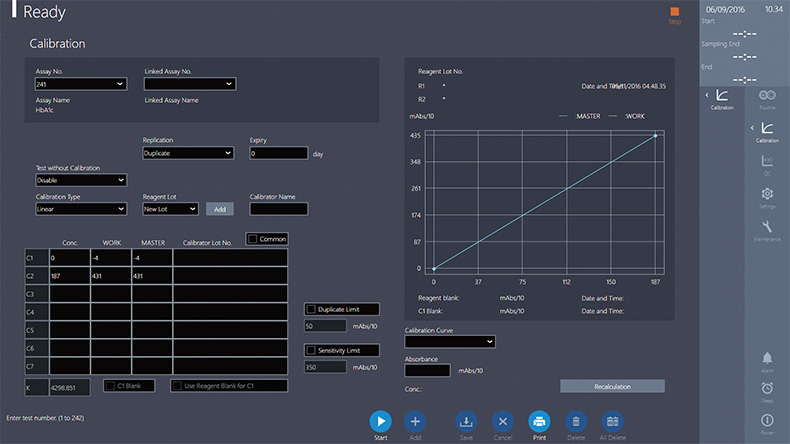
Task: Click C2 MASTER cell showing 431
Action: pyautogui.click(x=152, y=276)
